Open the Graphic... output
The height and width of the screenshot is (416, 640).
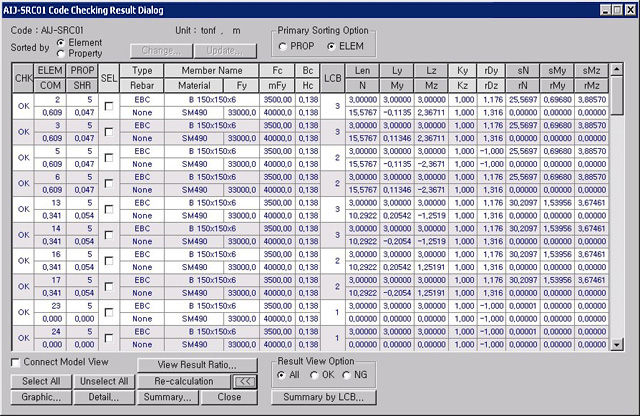(36, 397)
